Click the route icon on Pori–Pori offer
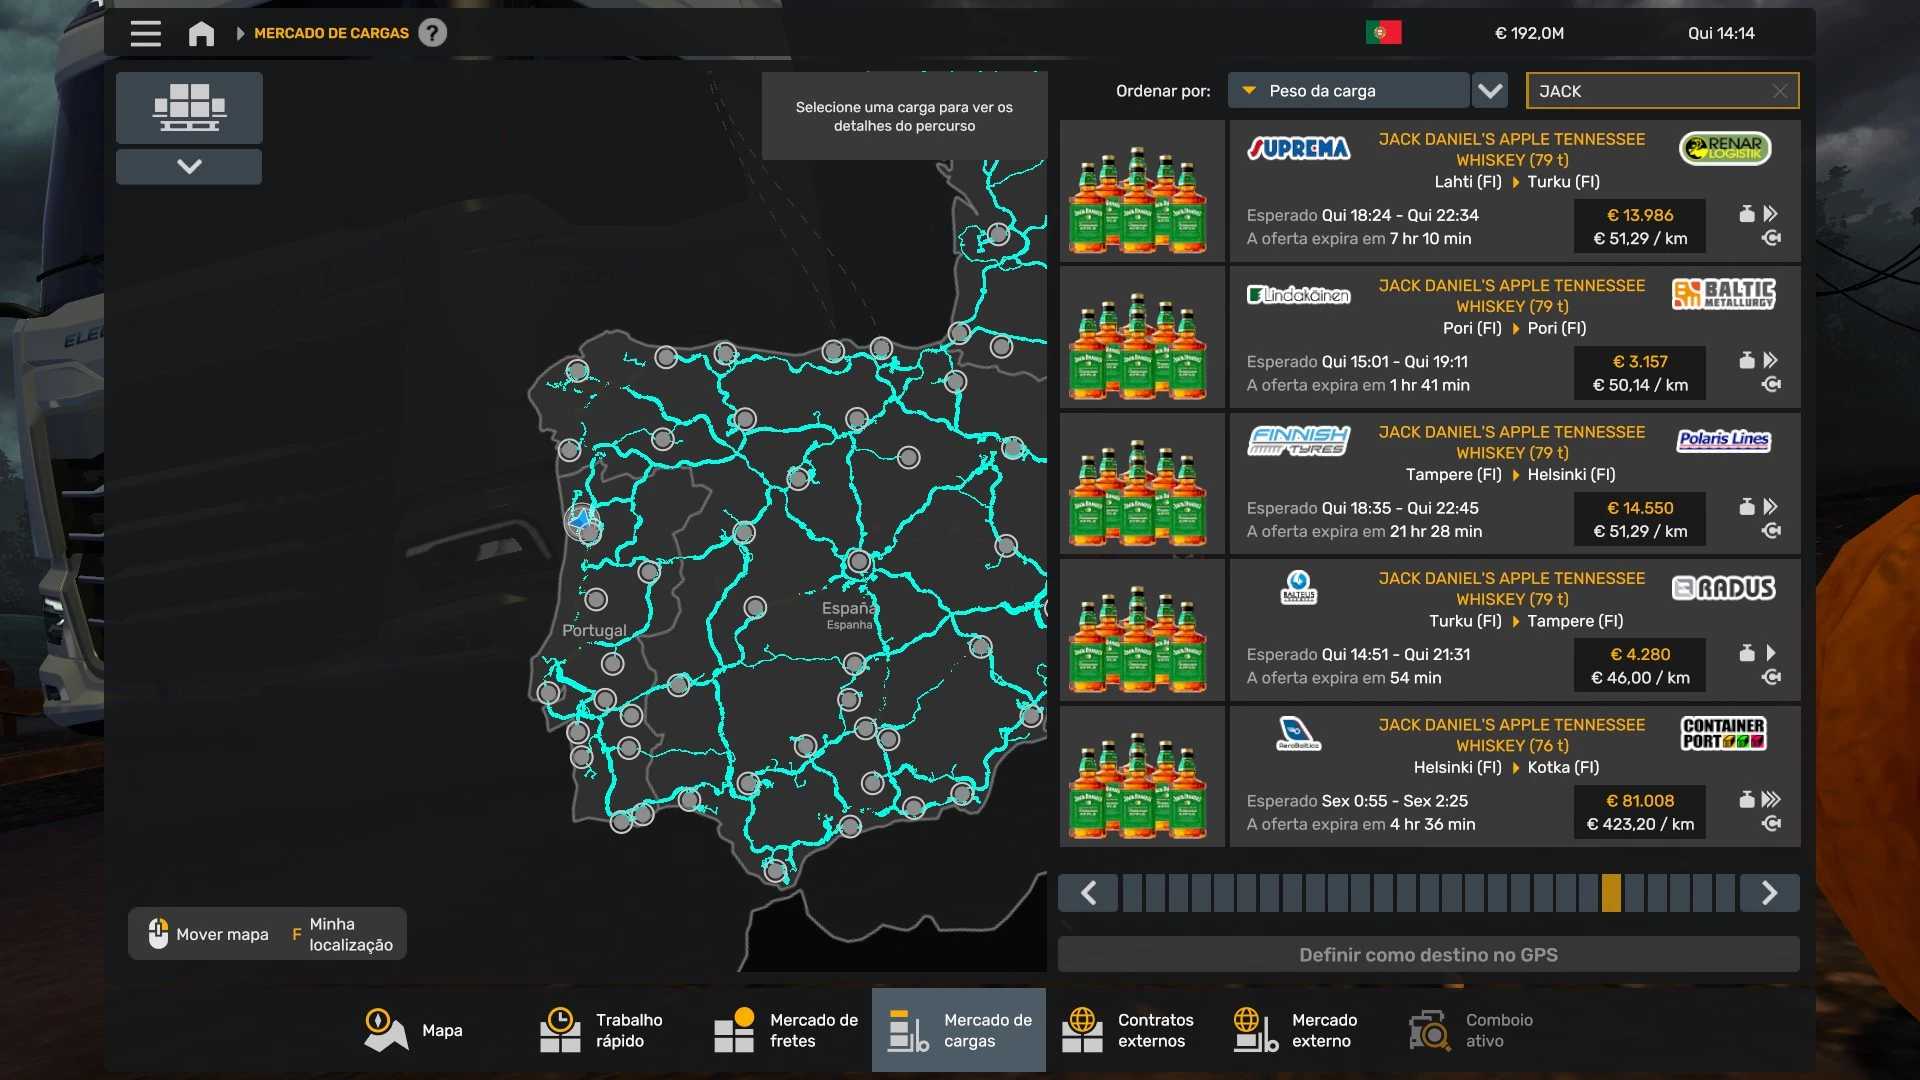The height and width of the screenshot is (1080, 1920). tap(1771, 385)
